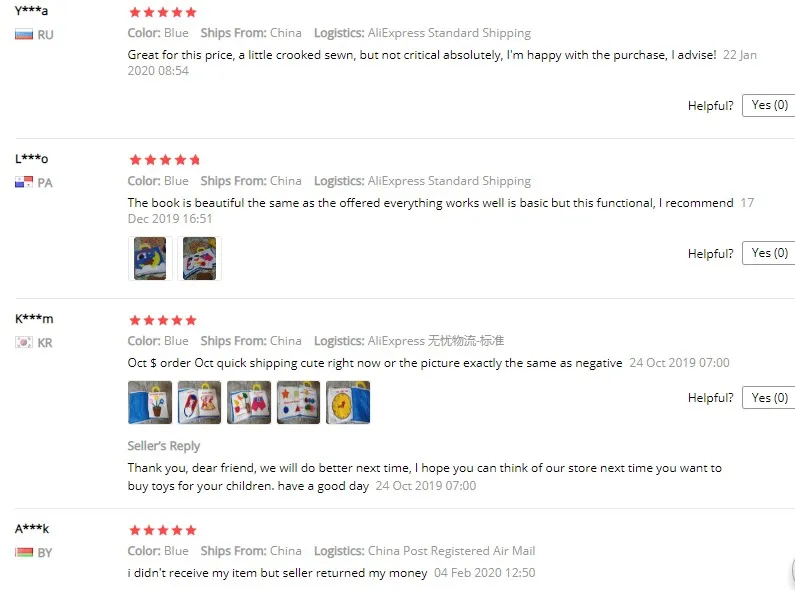This screenshot has height=590, width=795.
Task: Click the Russian flag icon next to RU
Action: tap(24, 35)
